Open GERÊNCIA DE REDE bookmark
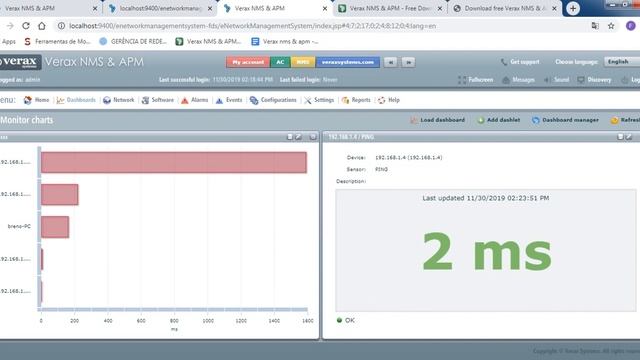The width and height of the screenshot is (640, 360). (133, 41)
